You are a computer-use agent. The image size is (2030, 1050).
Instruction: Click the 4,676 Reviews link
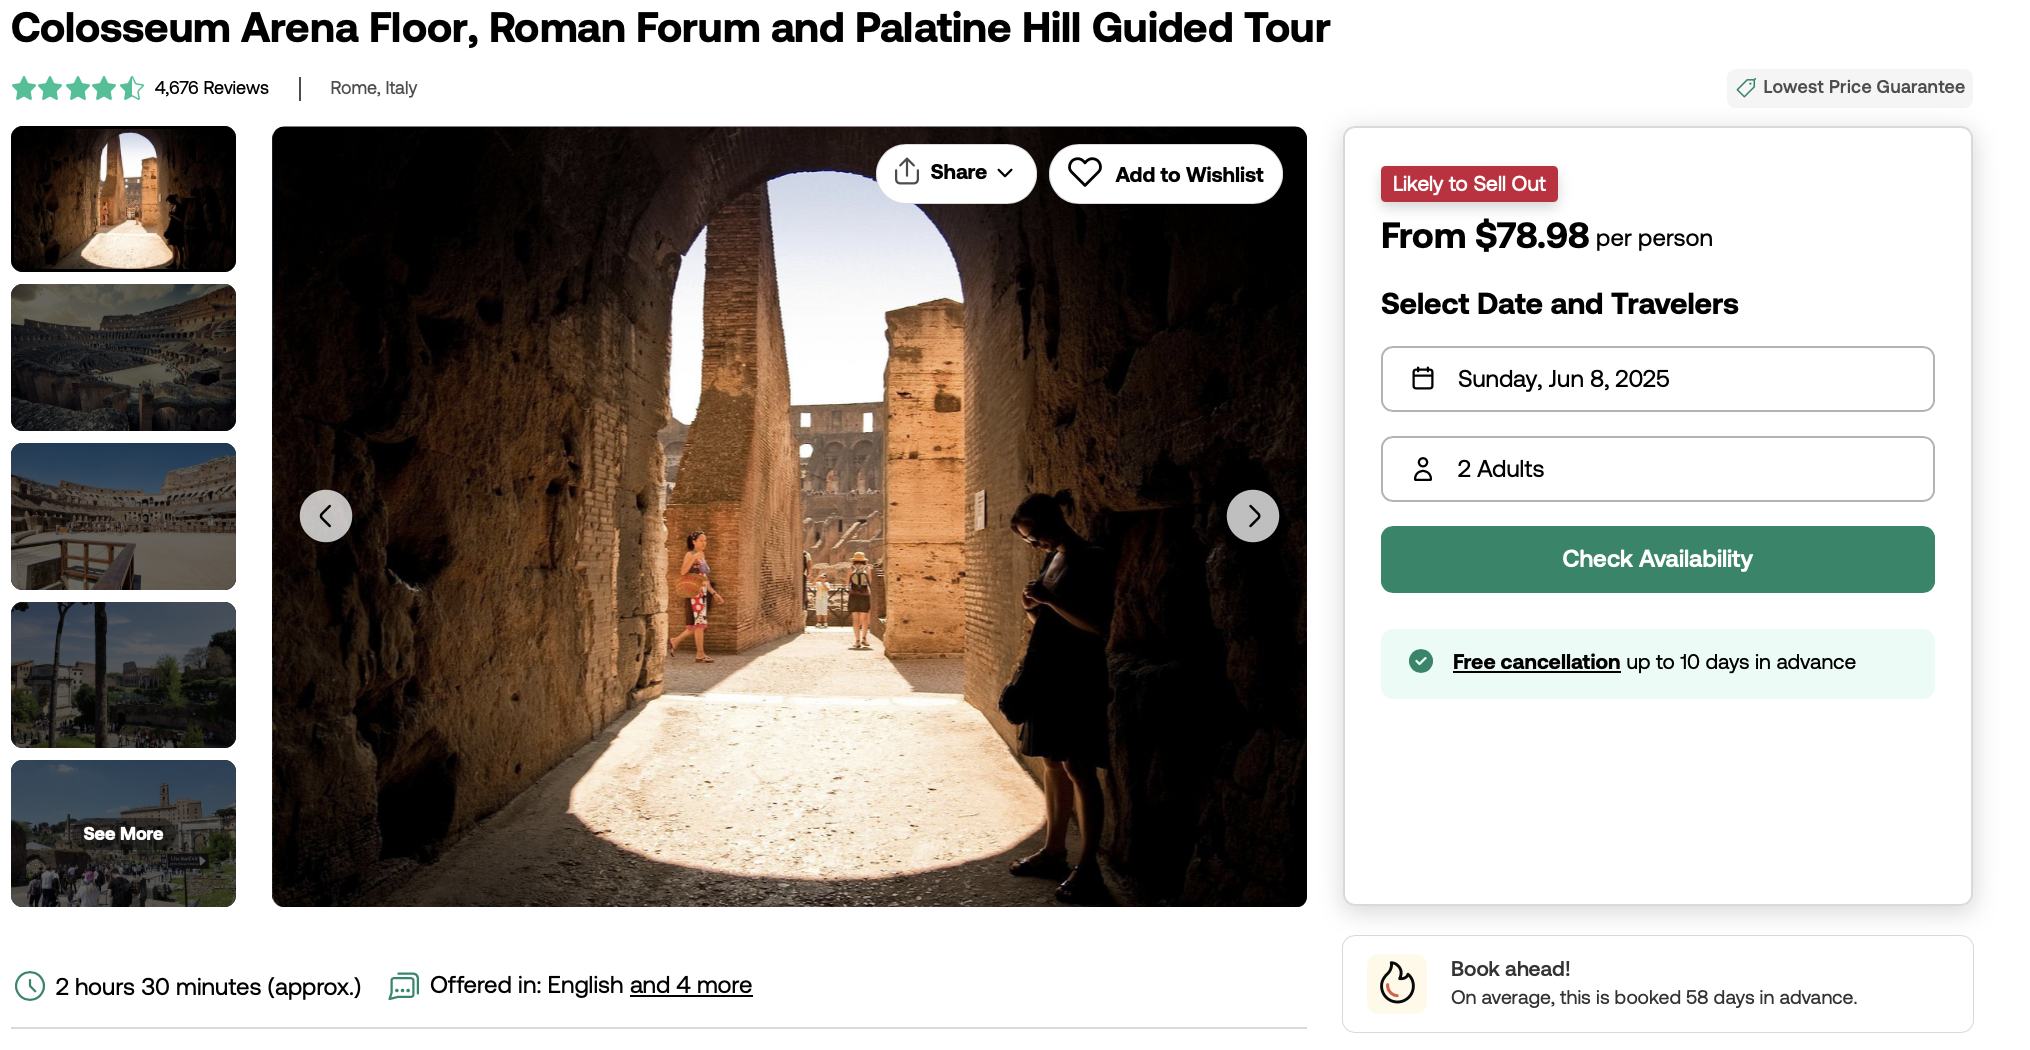click(x=211, y=88)
